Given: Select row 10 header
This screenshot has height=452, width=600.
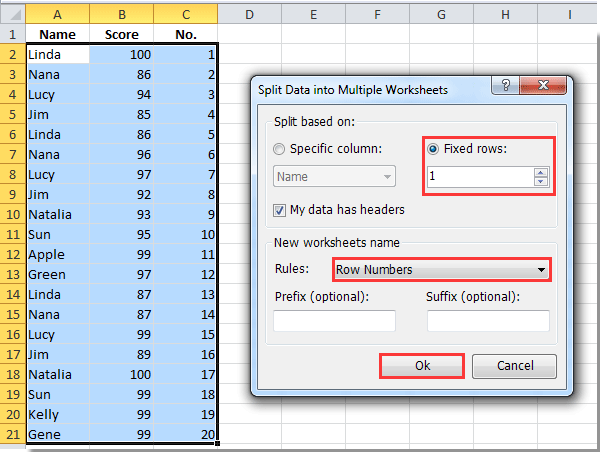Looking at the screenshot, I should [12, 214].
